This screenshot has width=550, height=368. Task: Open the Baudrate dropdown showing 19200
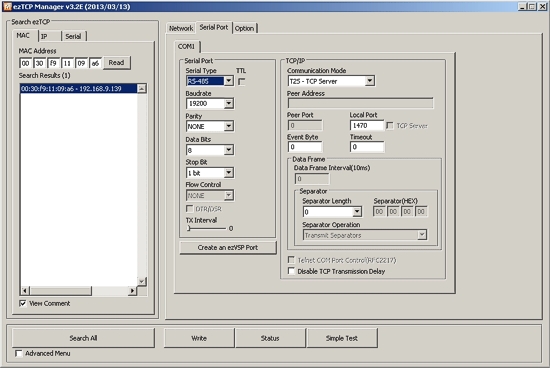pyautogui.click(x=229, y=103)
